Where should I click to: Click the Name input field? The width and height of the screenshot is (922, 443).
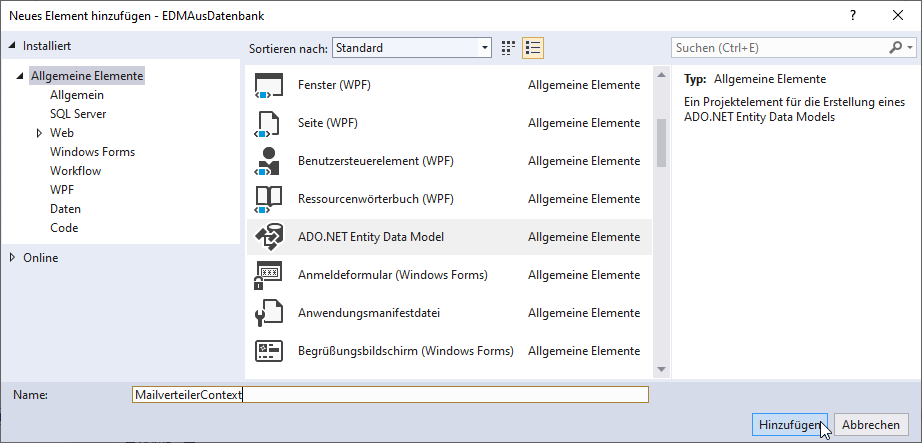pos(390,394)
